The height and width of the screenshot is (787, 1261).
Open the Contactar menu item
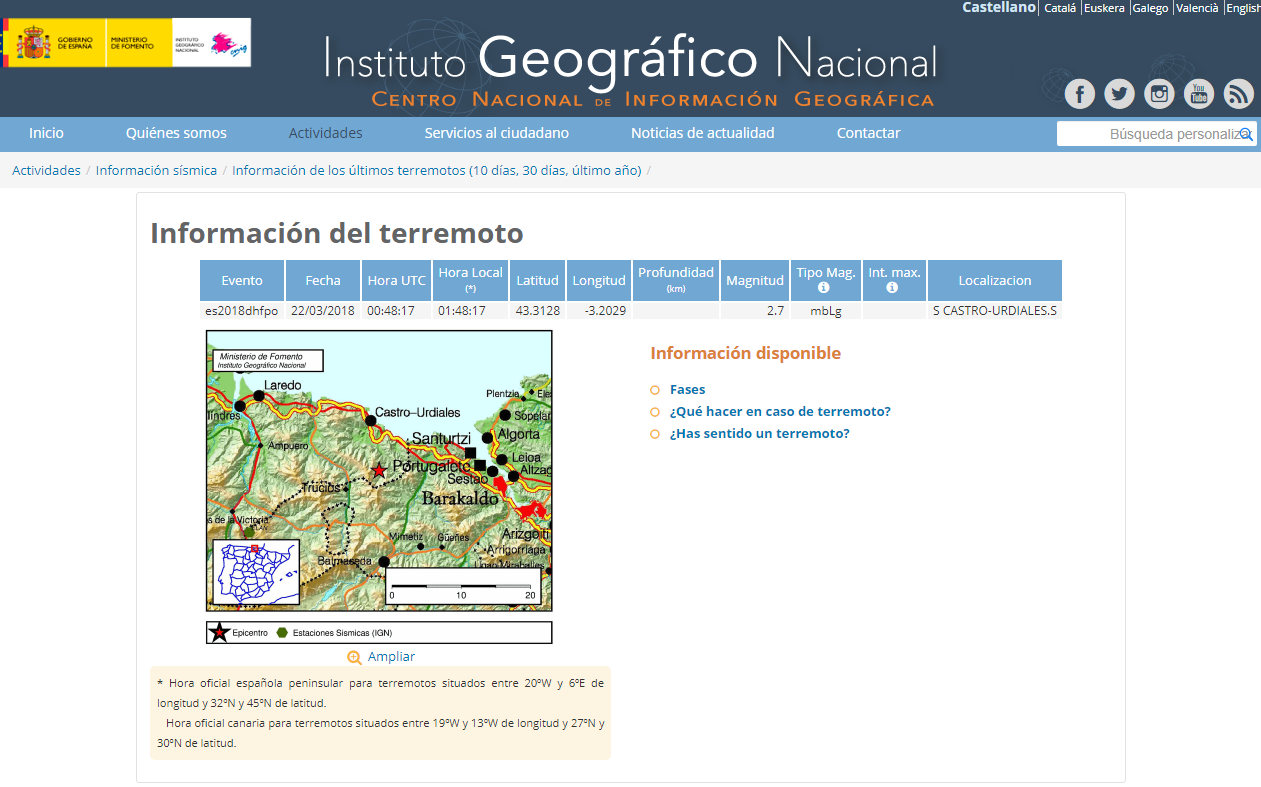[869, 133]
